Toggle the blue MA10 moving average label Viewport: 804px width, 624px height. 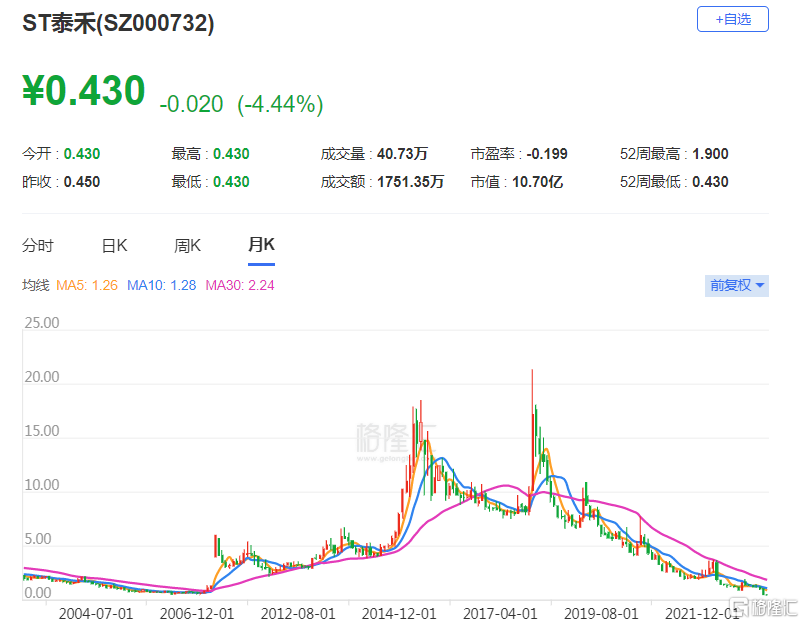pyautogui.click(x=162, y=285)
